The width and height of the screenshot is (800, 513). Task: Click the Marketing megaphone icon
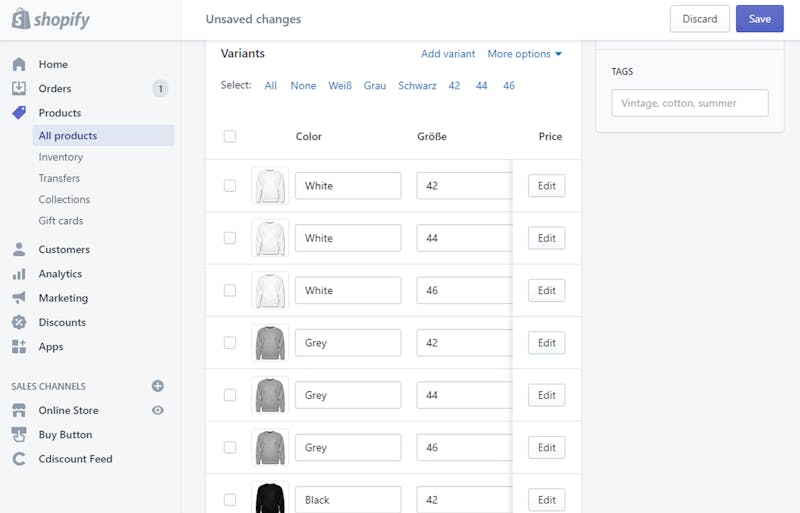pos(19,298)
